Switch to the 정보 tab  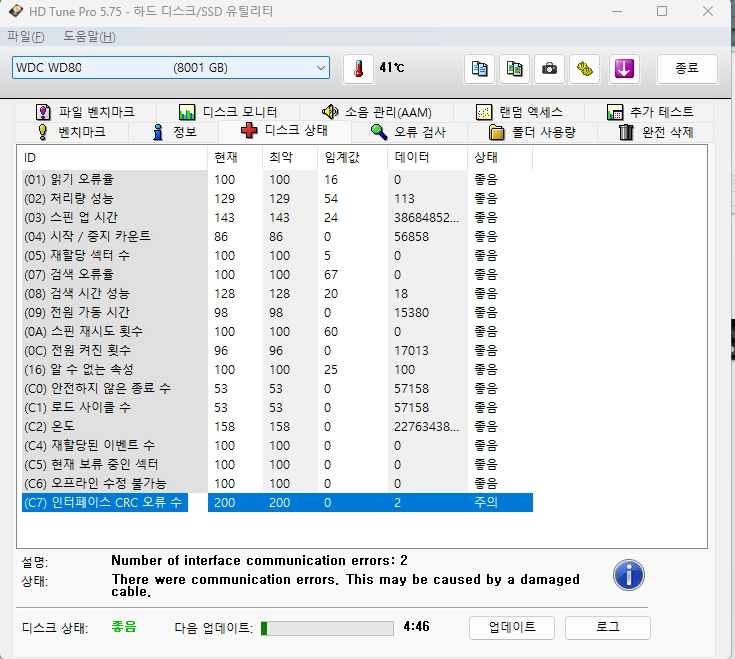click(173, 132)
